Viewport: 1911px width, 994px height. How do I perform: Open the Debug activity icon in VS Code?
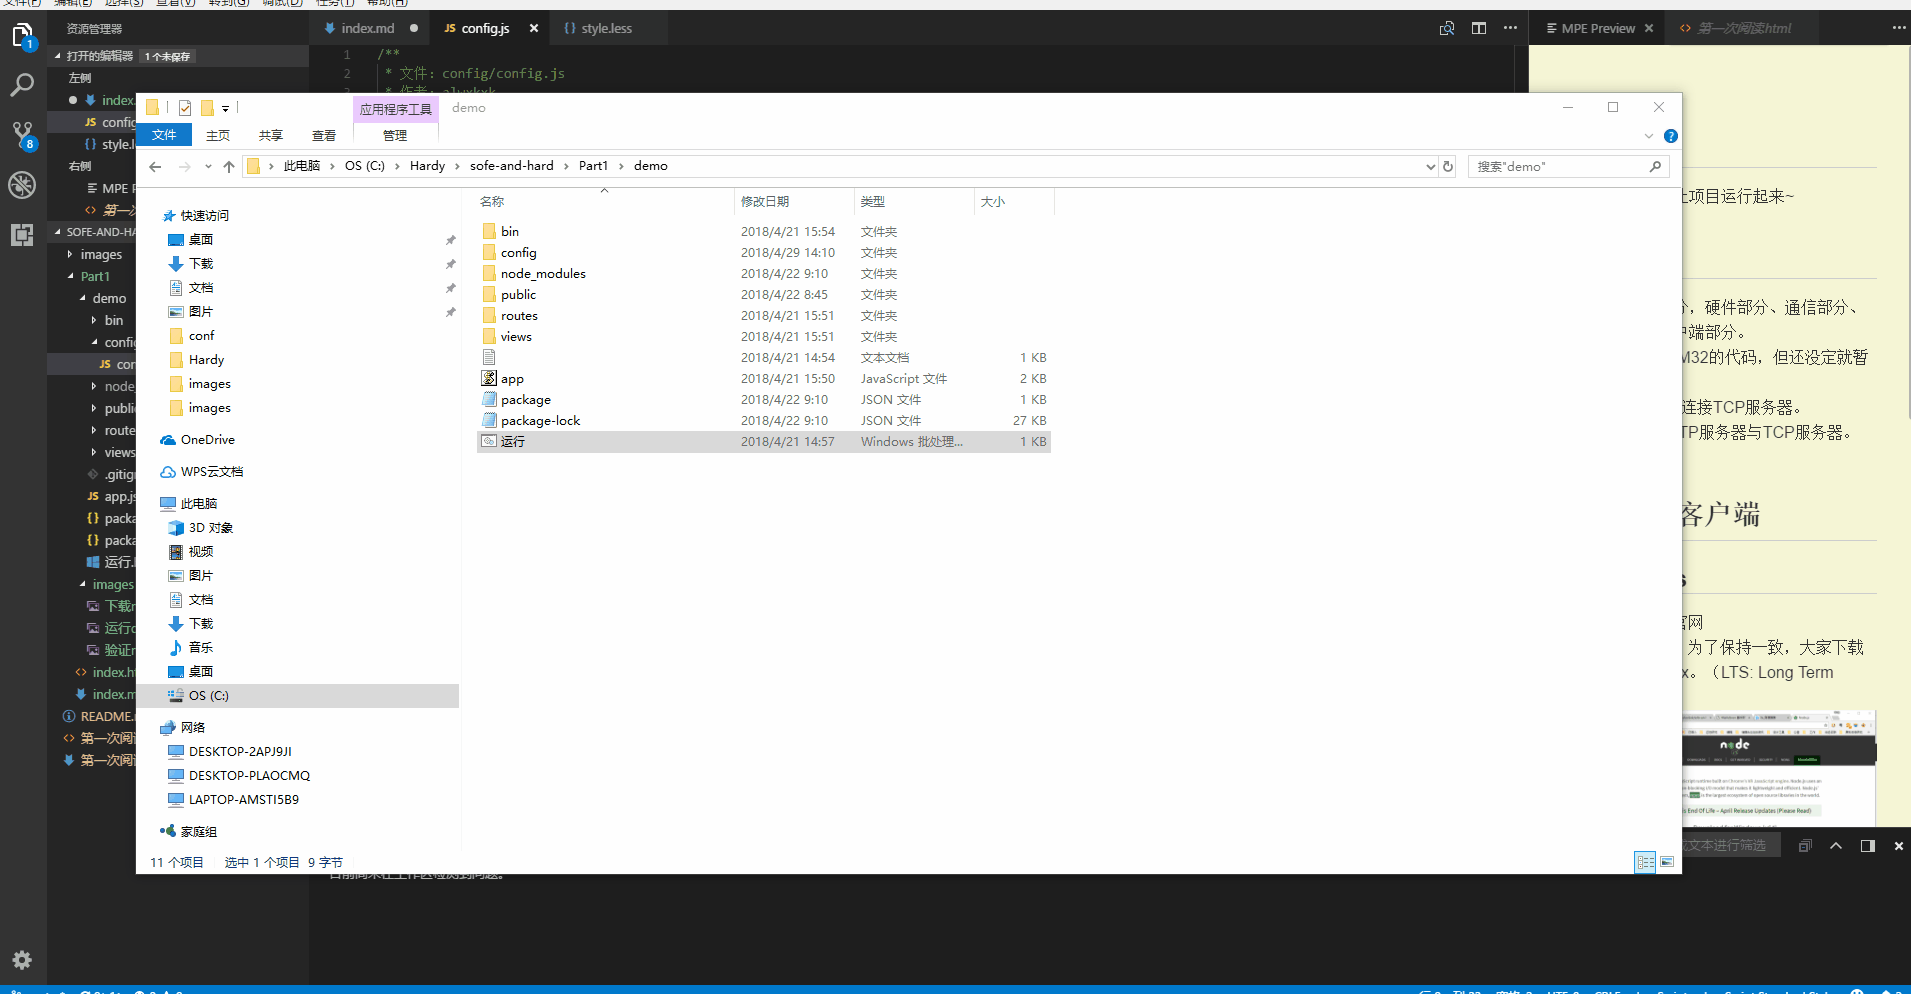click(x=22, y=185)
